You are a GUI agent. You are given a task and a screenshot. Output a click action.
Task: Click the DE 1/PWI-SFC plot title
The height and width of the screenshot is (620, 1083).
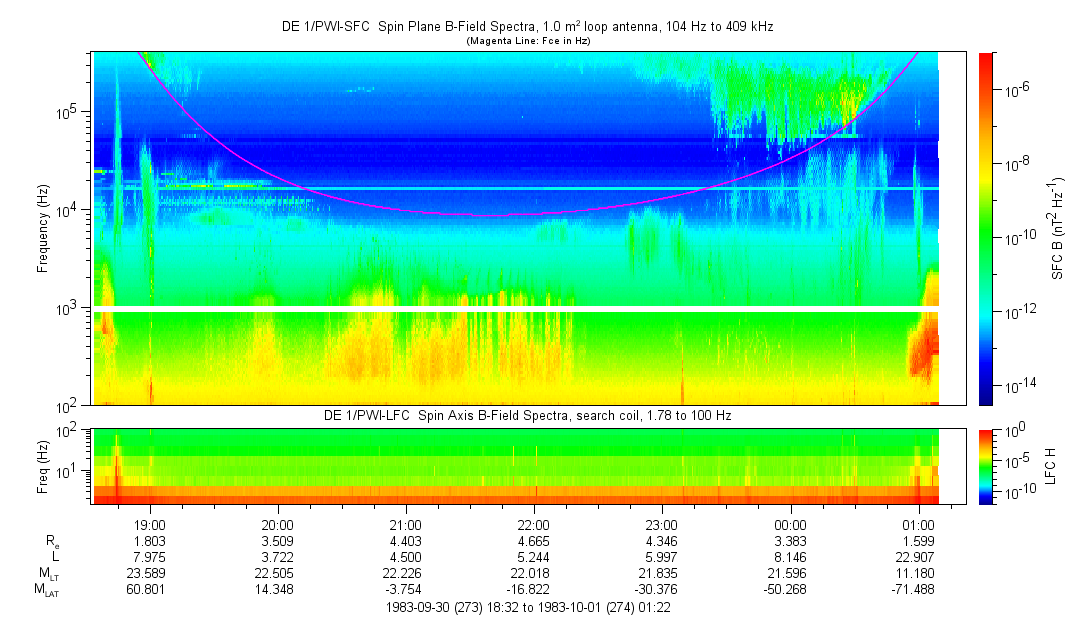[x=527, y=26]
